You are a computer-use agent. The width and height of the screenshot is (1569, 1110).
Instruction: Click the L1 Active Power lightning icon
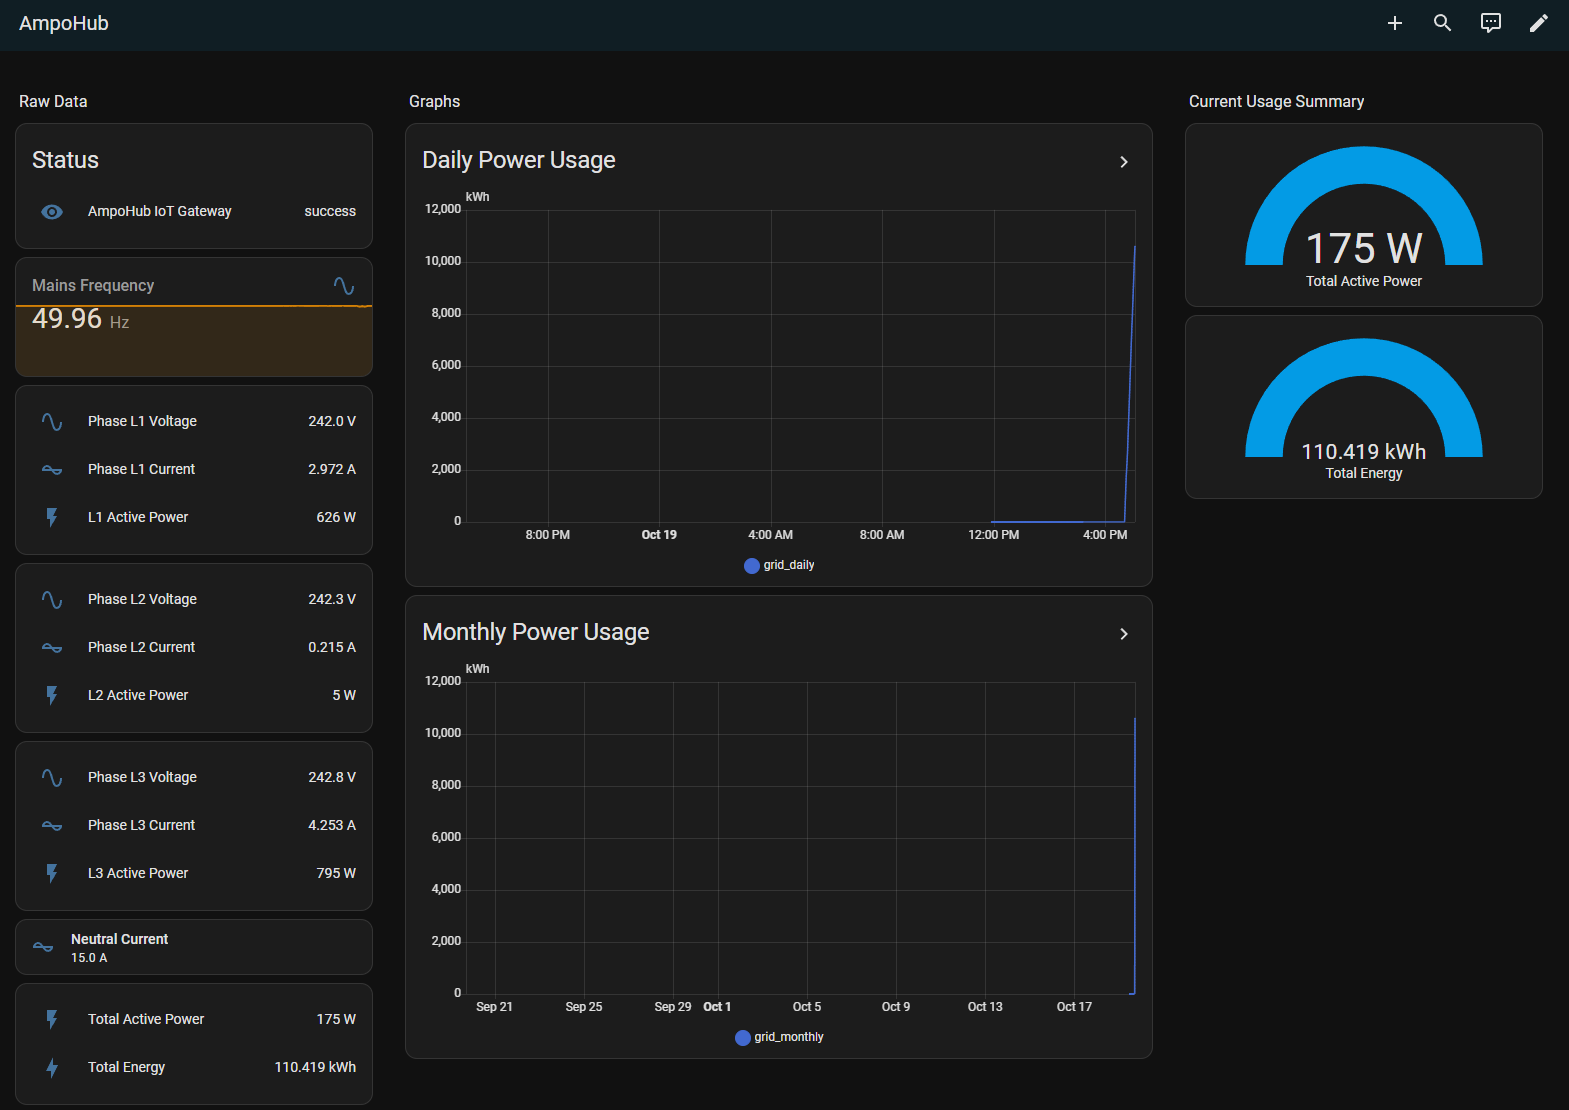52,518
